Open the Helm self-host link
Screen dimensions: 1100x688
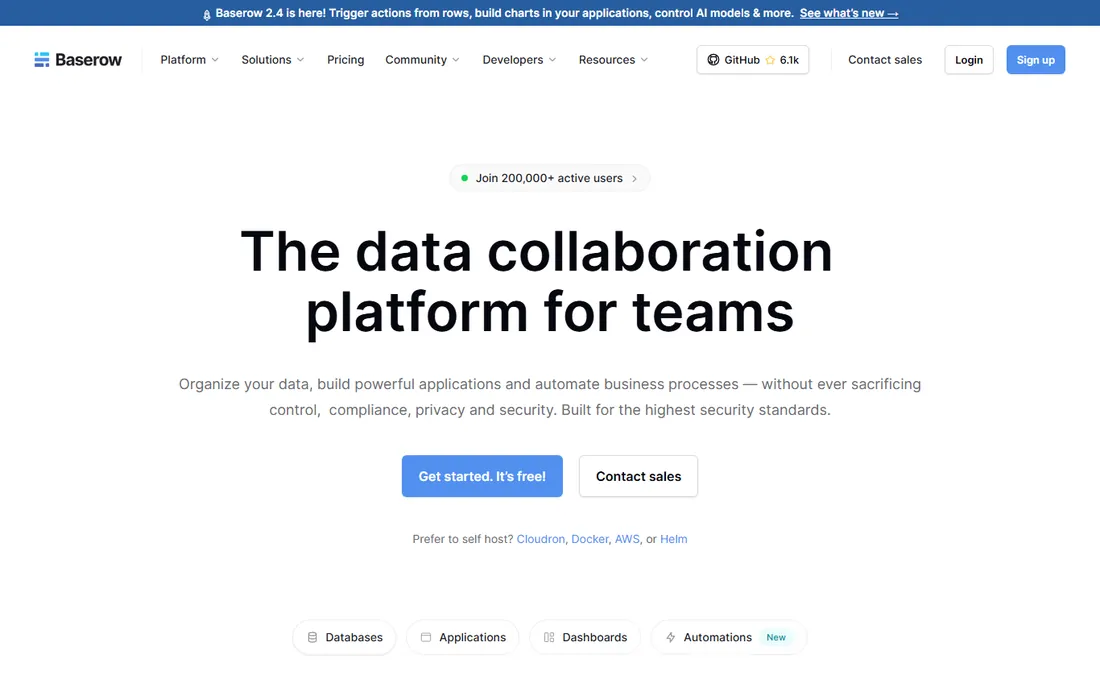pos(673,539)
